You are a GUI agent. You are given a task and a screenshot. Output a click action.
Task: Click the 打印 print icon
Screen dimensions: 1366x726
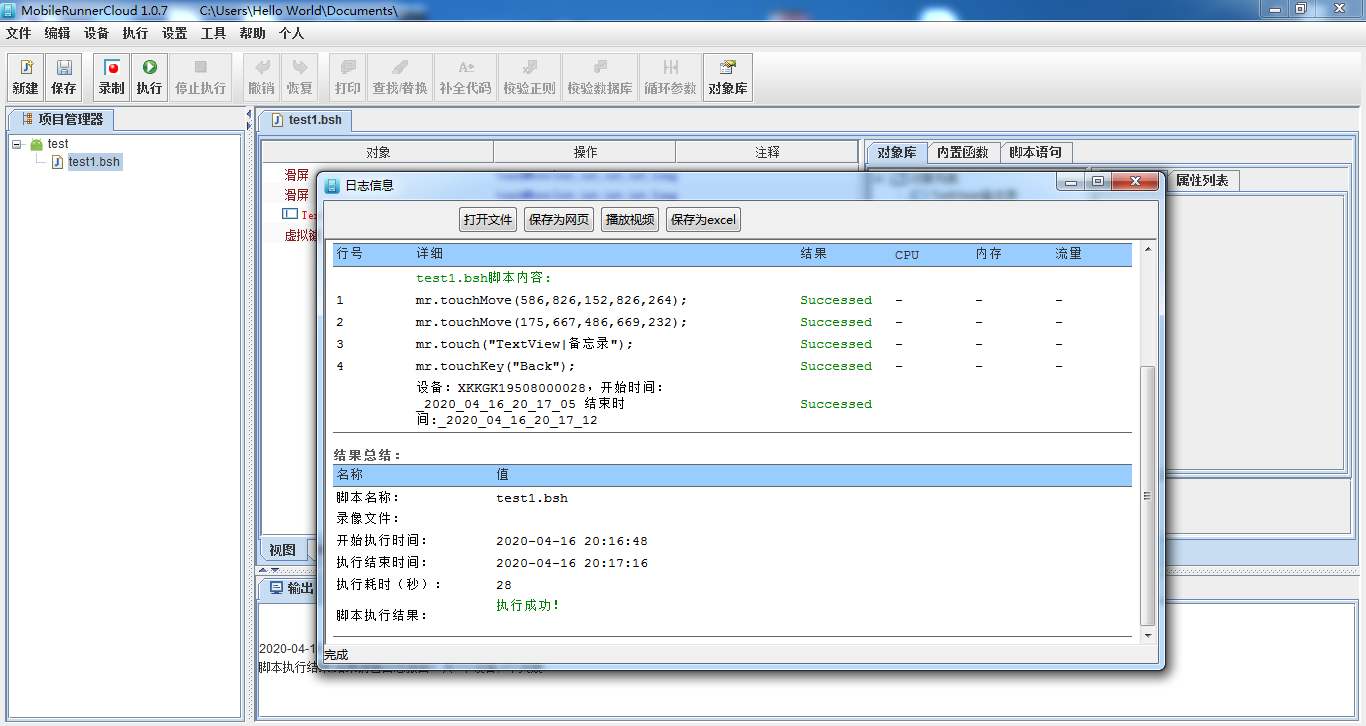[x=347, y=77]
